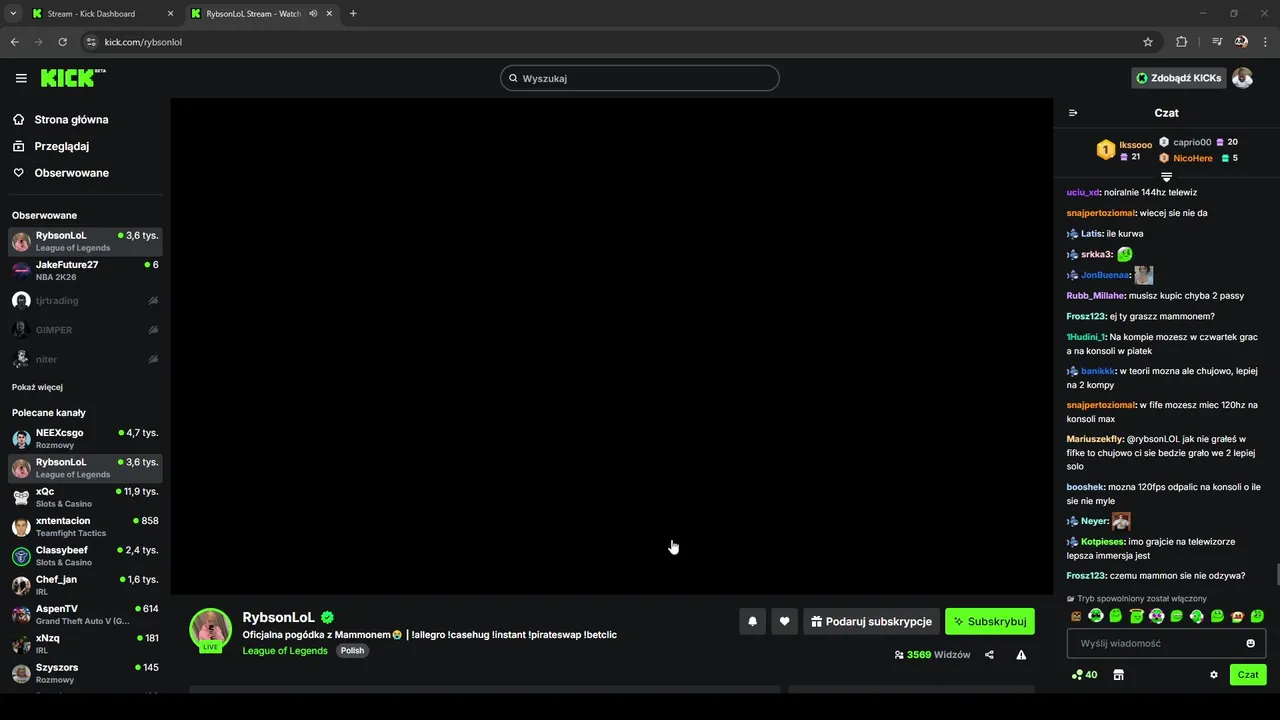Open recommended channel Classybeef
The image size is (1280, 720).
click(85, 556)
